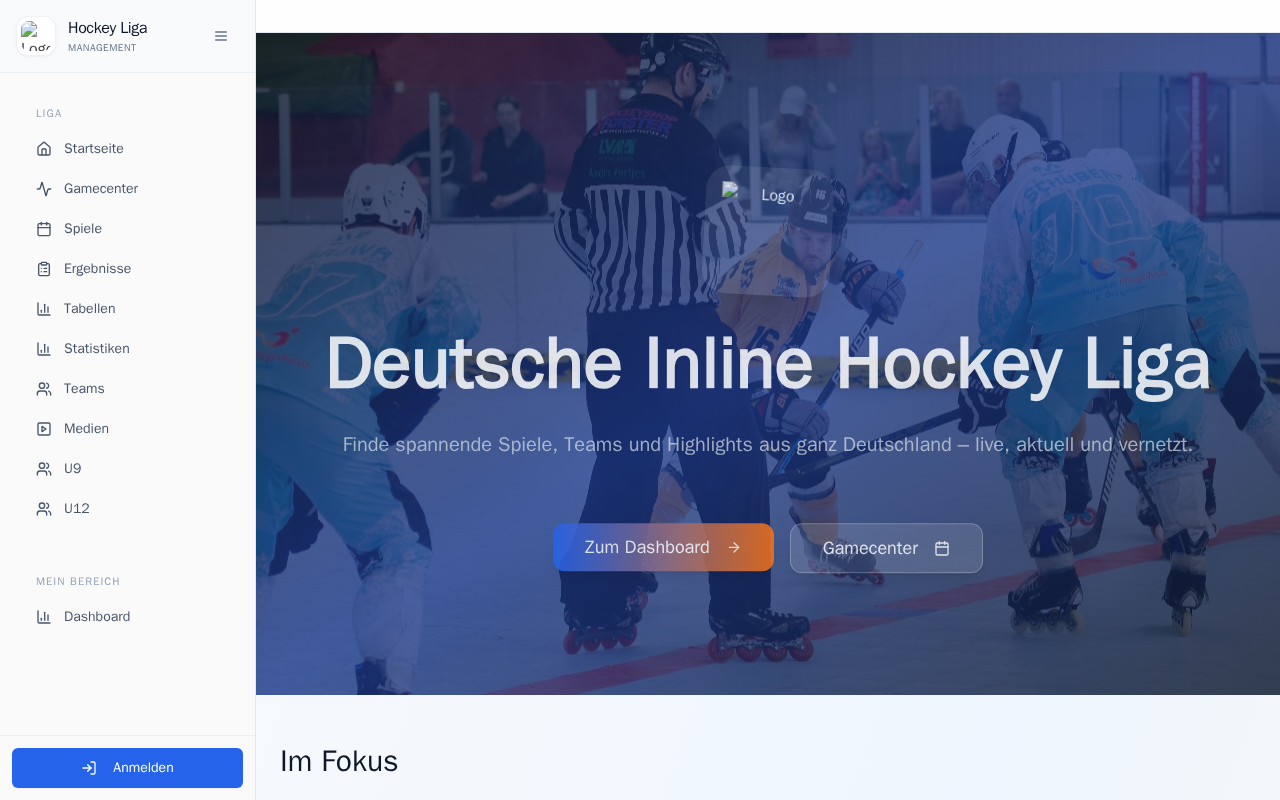
Task: Click the Medien play icon
Action: [44, 428]
